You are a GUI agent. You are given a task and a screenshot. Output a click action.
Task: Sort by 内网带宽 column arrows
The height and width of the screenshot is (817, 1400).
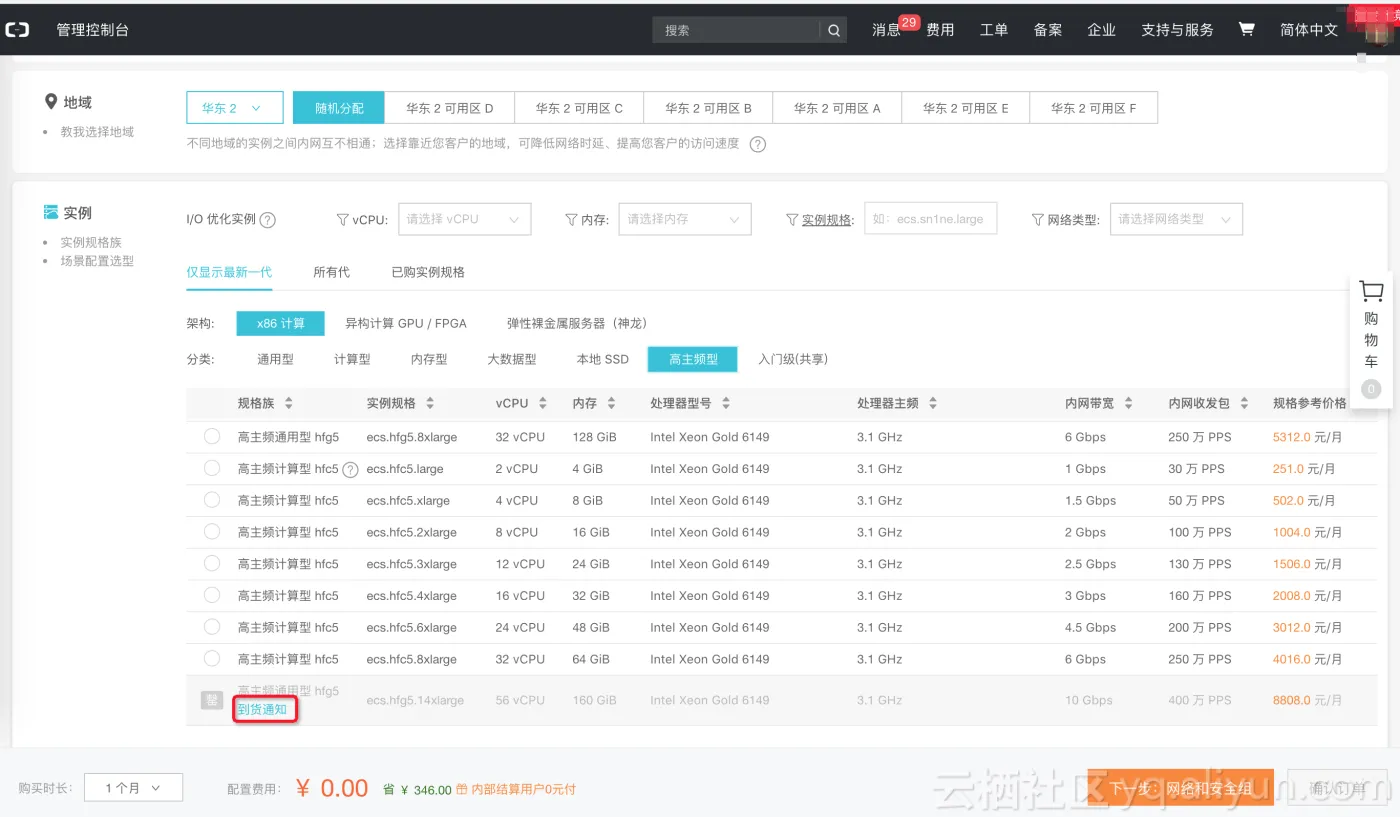1129,403
